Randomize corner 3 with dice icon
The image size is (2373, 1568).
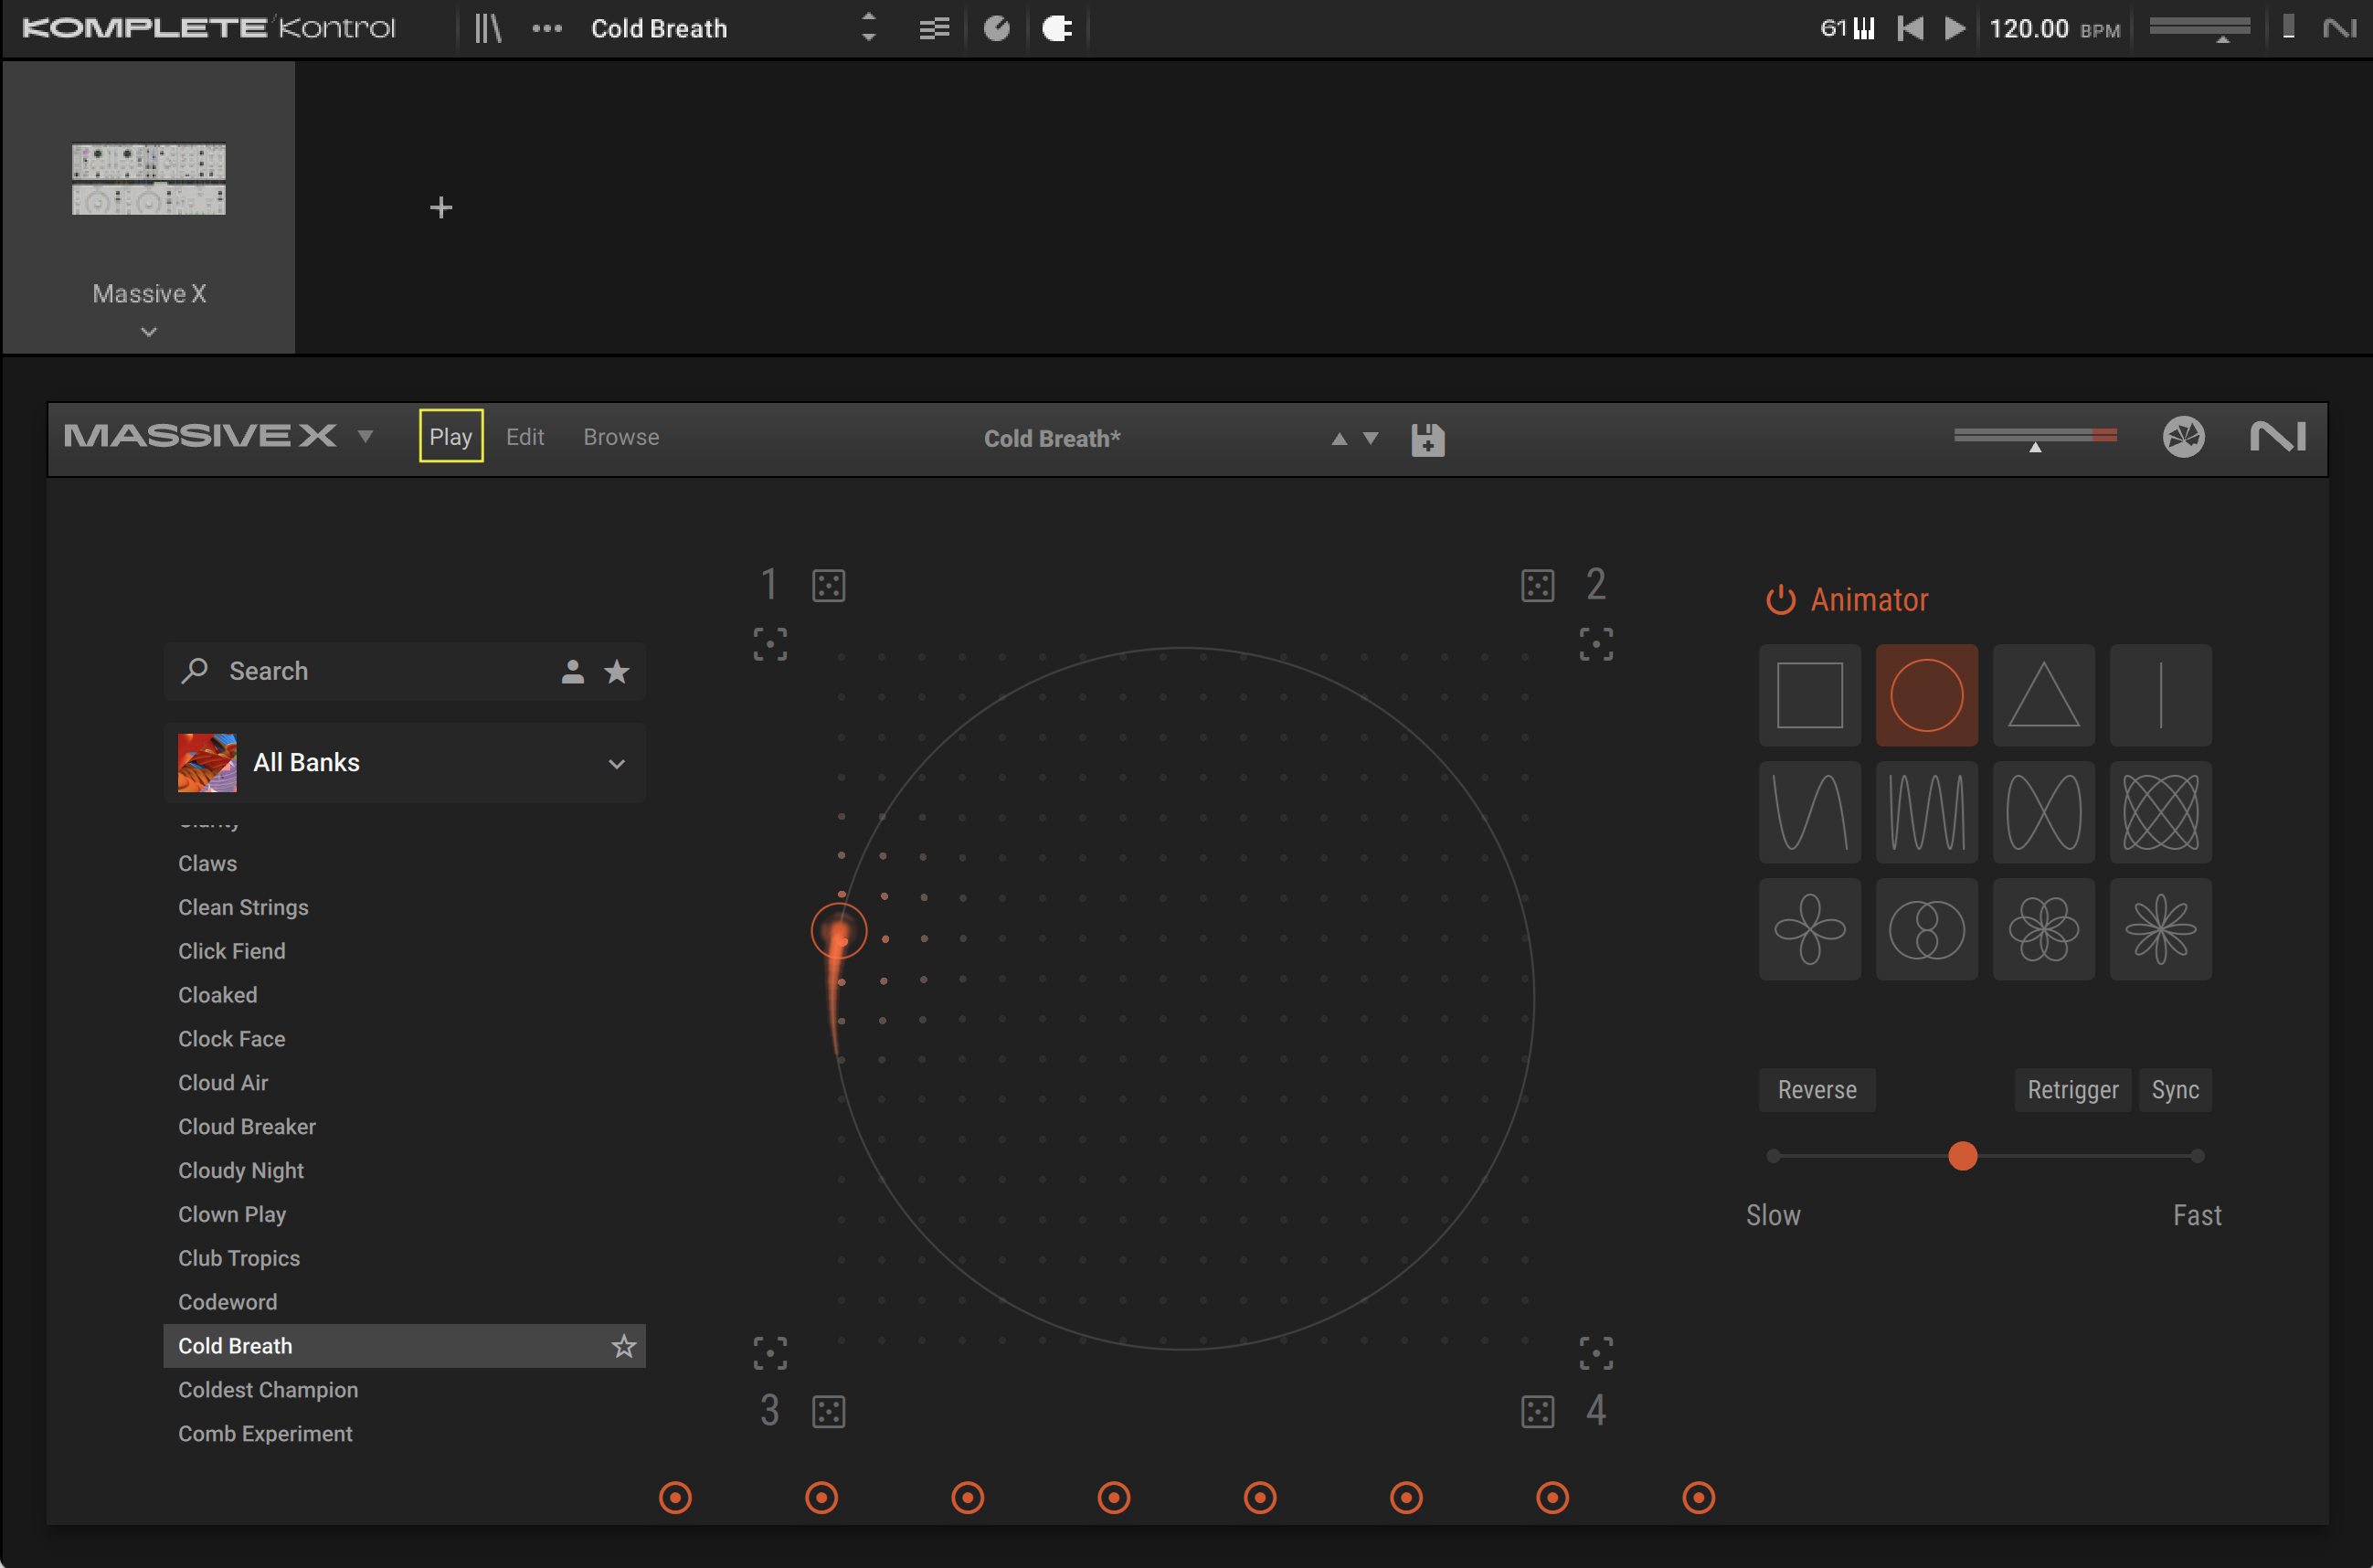[829, 1412]
